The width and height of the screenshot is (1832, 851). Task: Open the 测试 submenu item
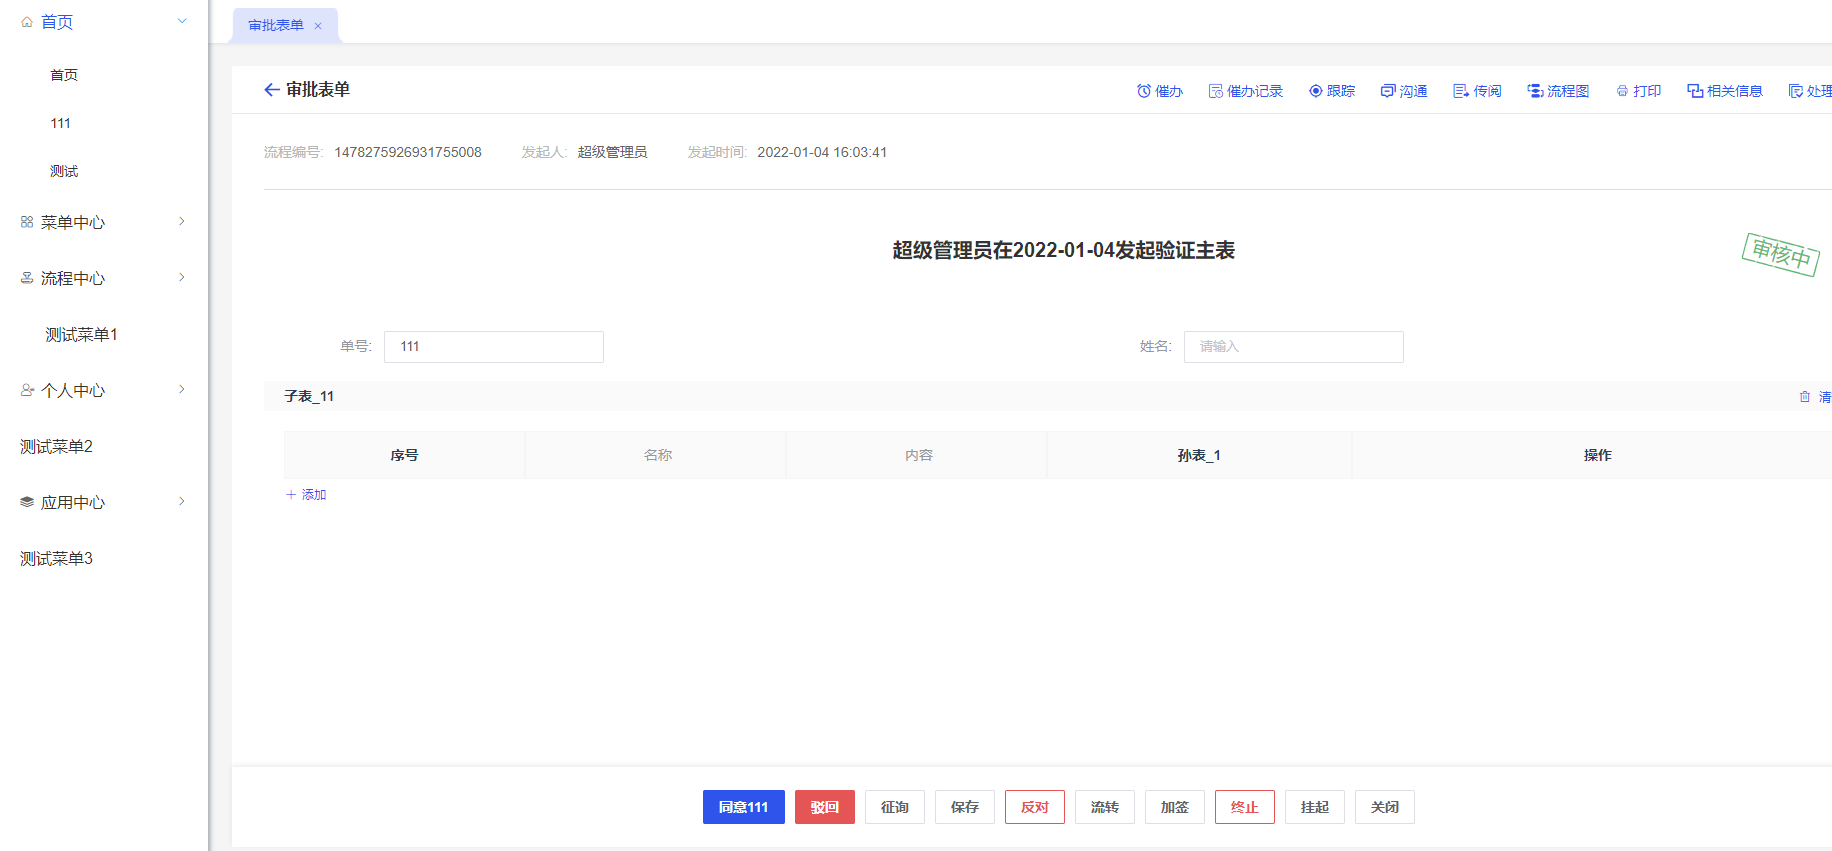pyautogui.click(x=64, y=171)
